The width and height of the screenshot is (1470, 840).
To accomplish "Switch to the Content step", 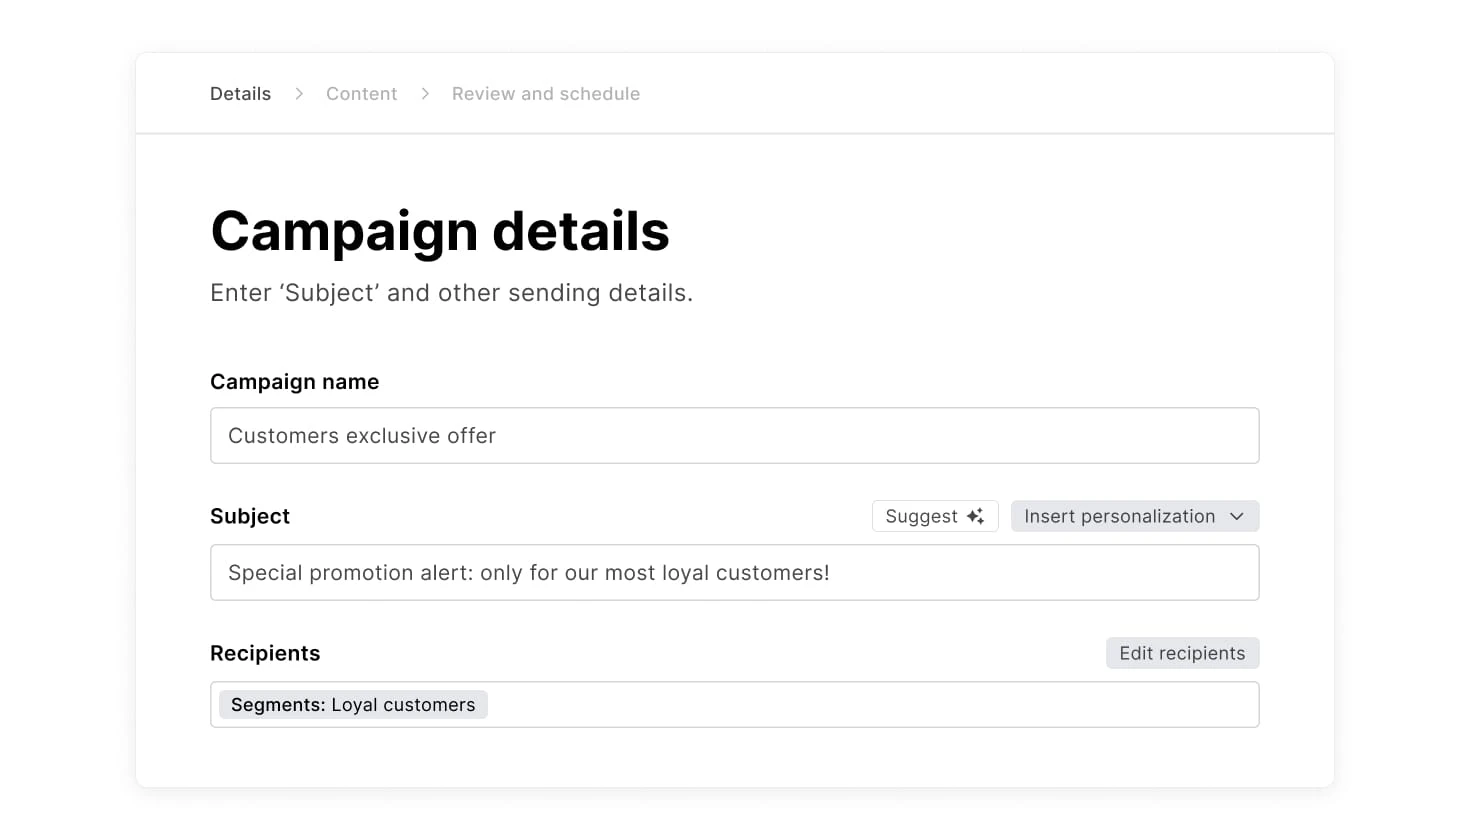I will [361, 94].
